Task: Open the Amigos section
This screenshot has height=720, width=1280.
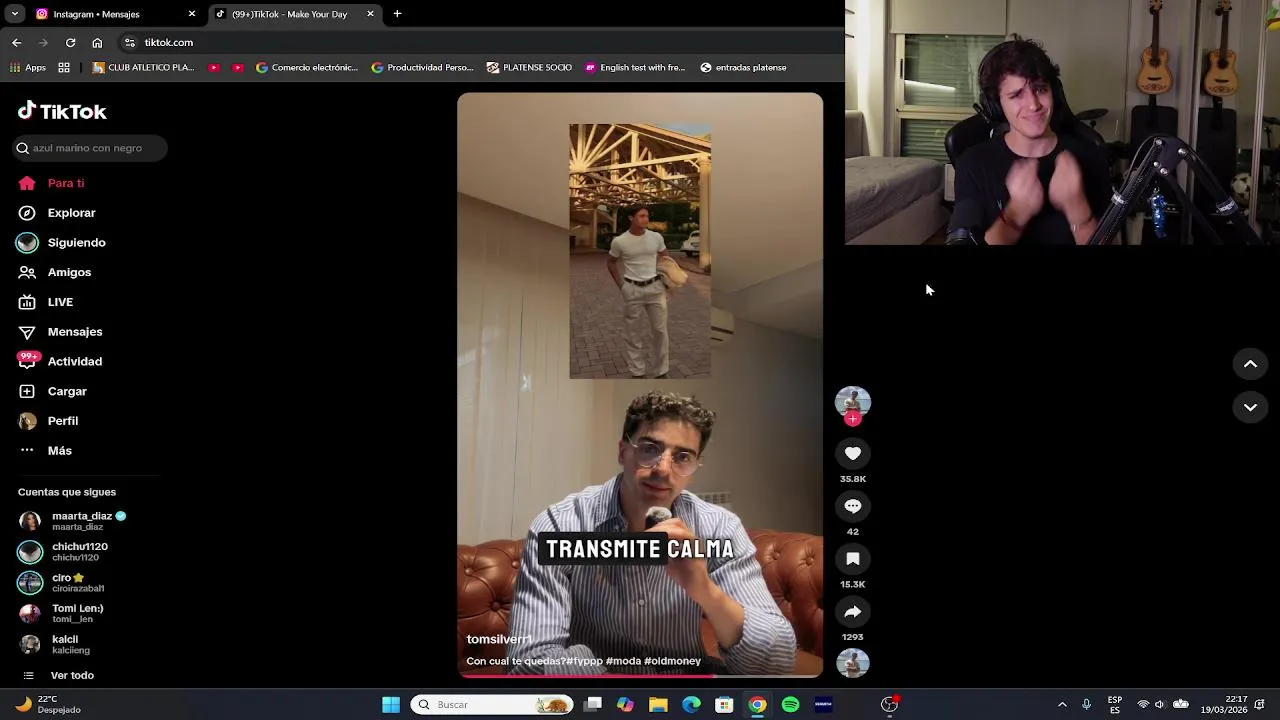Action: tap(55, 272)
